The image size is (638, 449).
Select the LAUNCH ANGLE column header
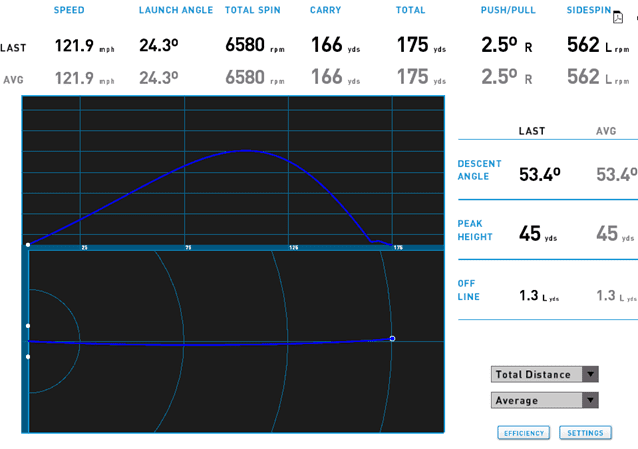(177, 10)
